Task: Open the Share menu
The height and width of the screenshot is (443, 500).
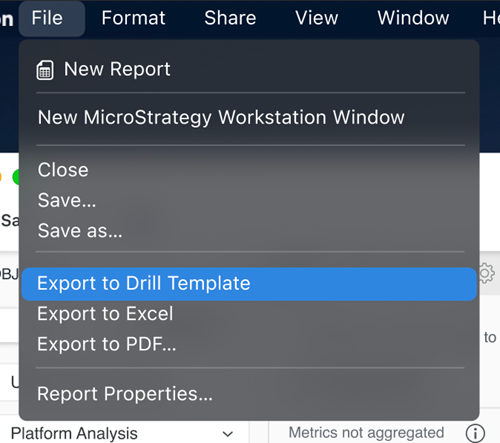Action: point(230,18)
